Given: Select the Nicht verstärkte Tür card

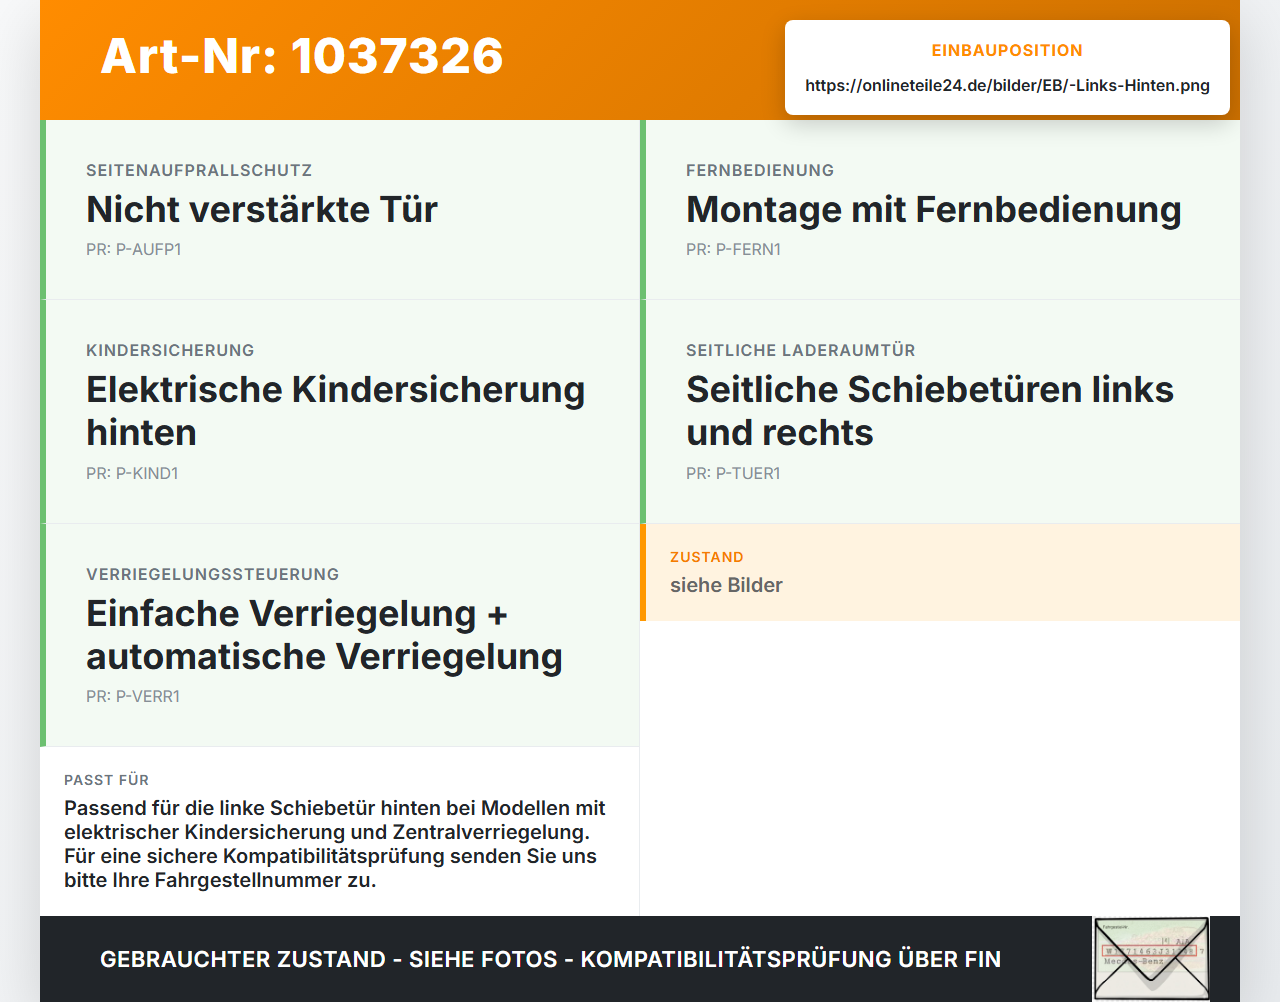Looking at the screenshot, I should pyautogui.click(x=340, y=210).
